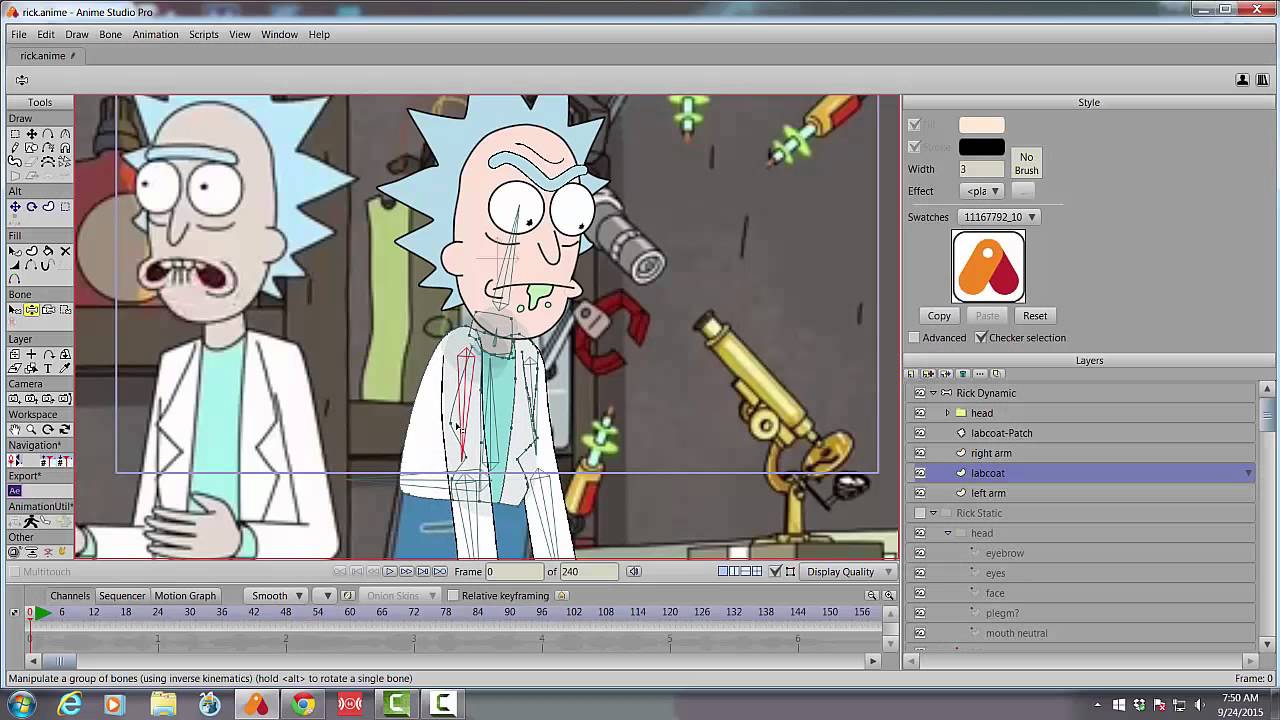
Task: Open Anime Studio icon in Windows taskbar
Action: 257,705
